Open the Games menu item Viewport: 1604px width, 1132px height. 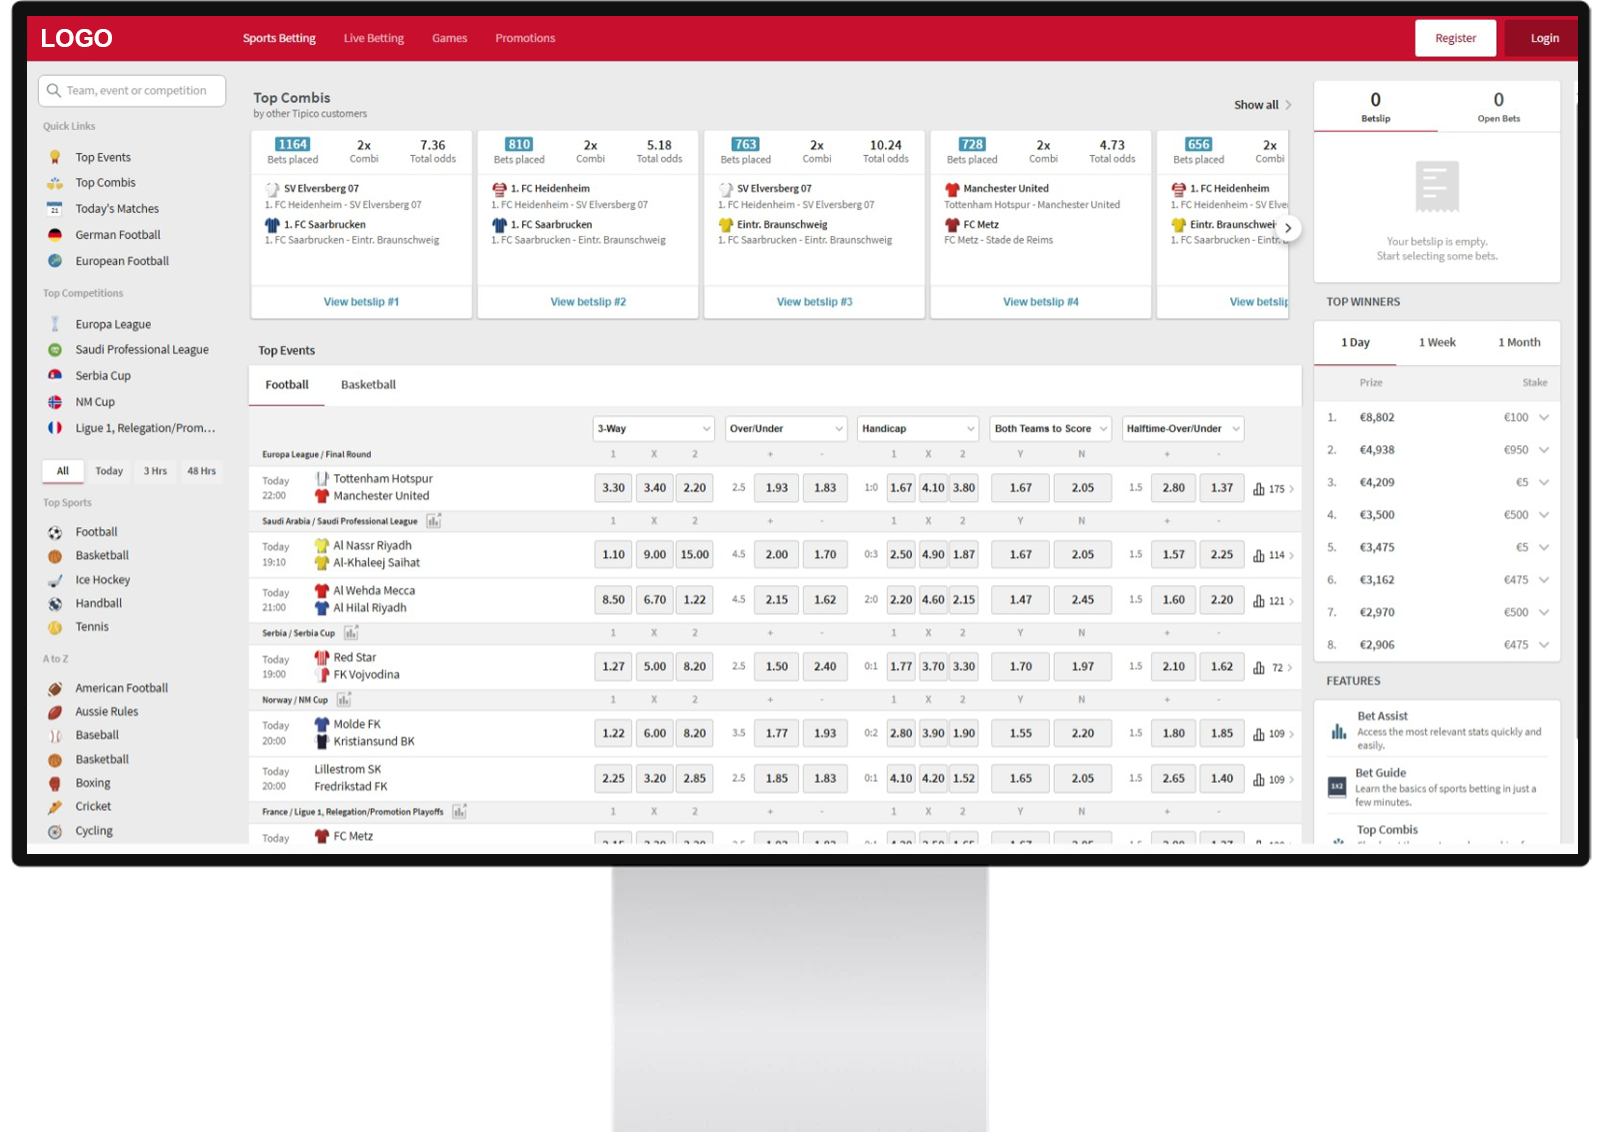(x=450, y=38)
